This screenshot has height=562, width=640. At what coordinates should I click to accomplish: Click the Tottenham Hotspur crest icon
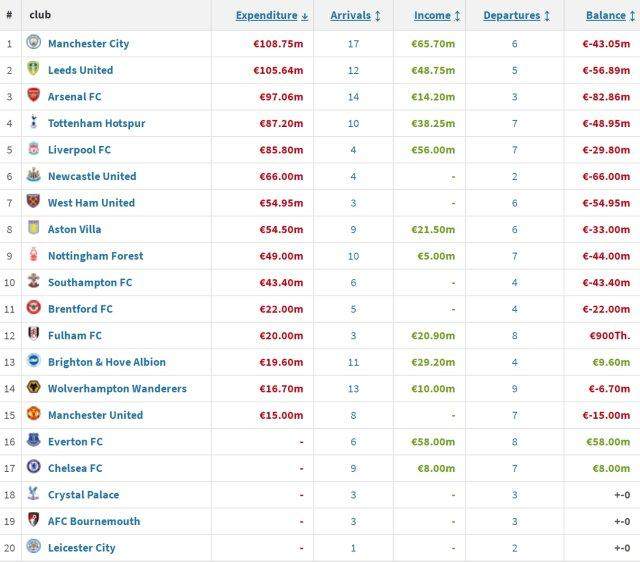point(33,123)
